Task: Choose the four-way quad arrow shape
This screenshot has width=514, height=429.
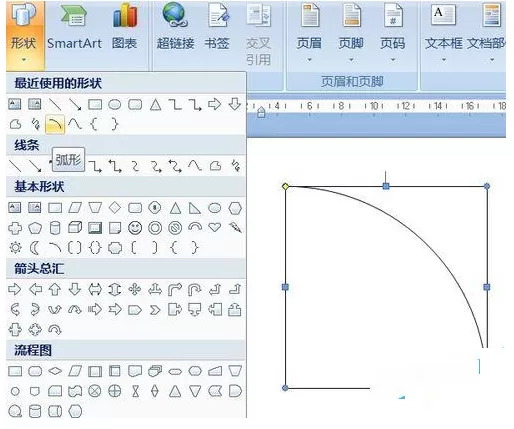Action: point(135,289)
